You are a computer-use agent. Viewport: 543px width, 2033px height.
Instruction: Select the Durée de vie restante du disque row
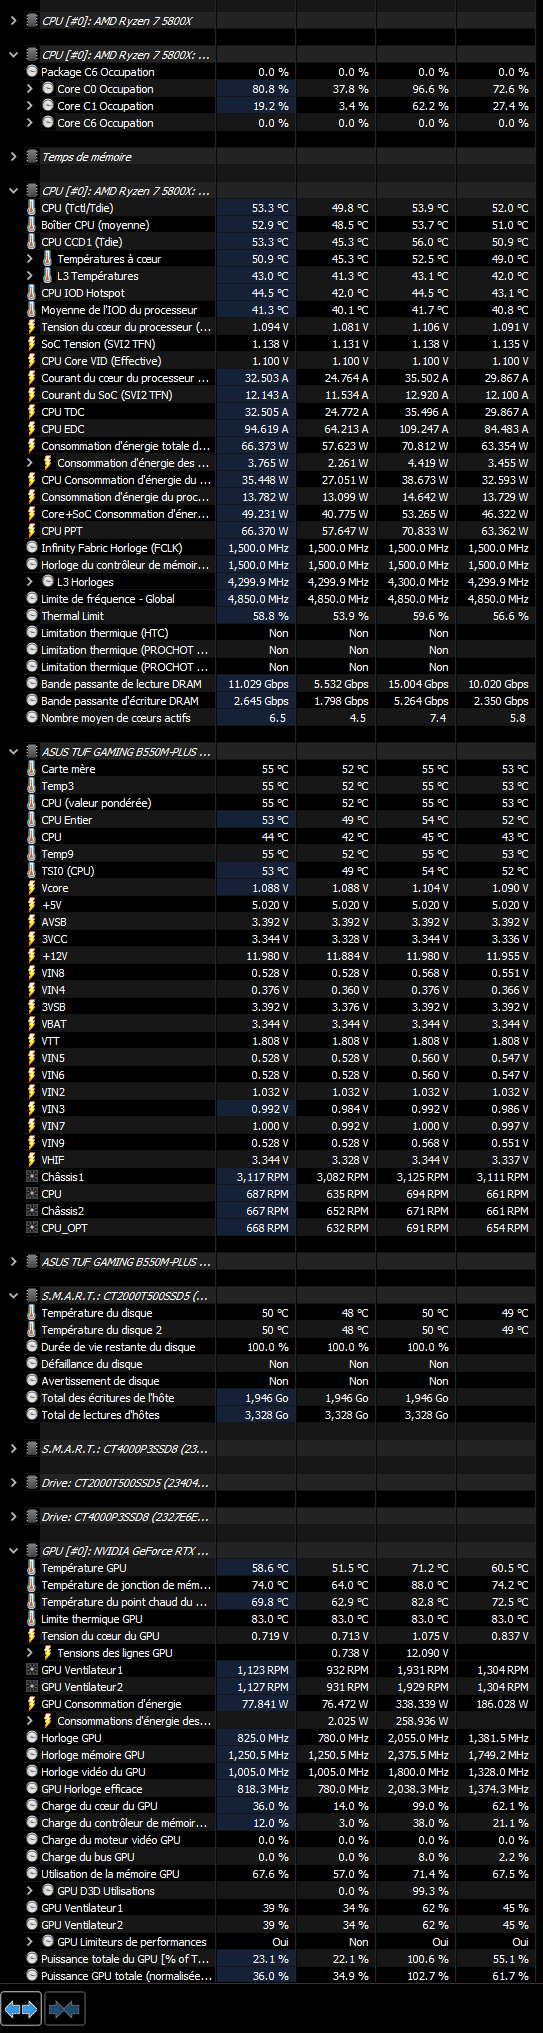pyautogui.click(x=271, y=1347)
